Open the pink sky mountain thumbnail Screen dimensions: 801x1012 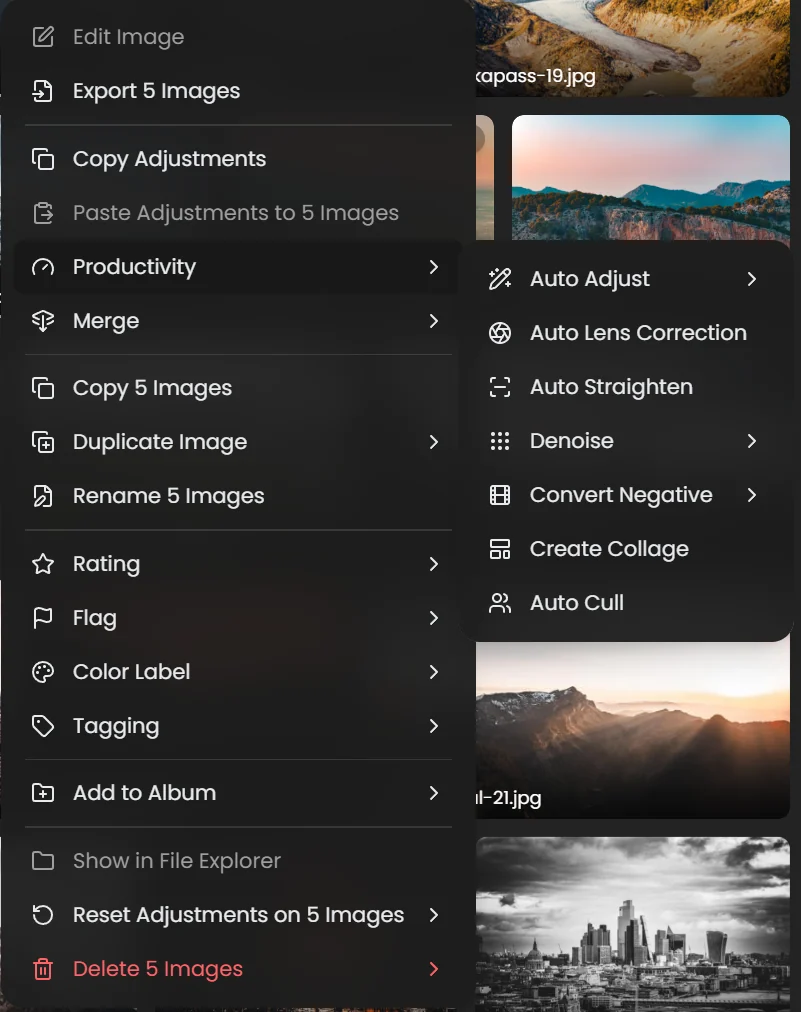[x=651, y=177]
